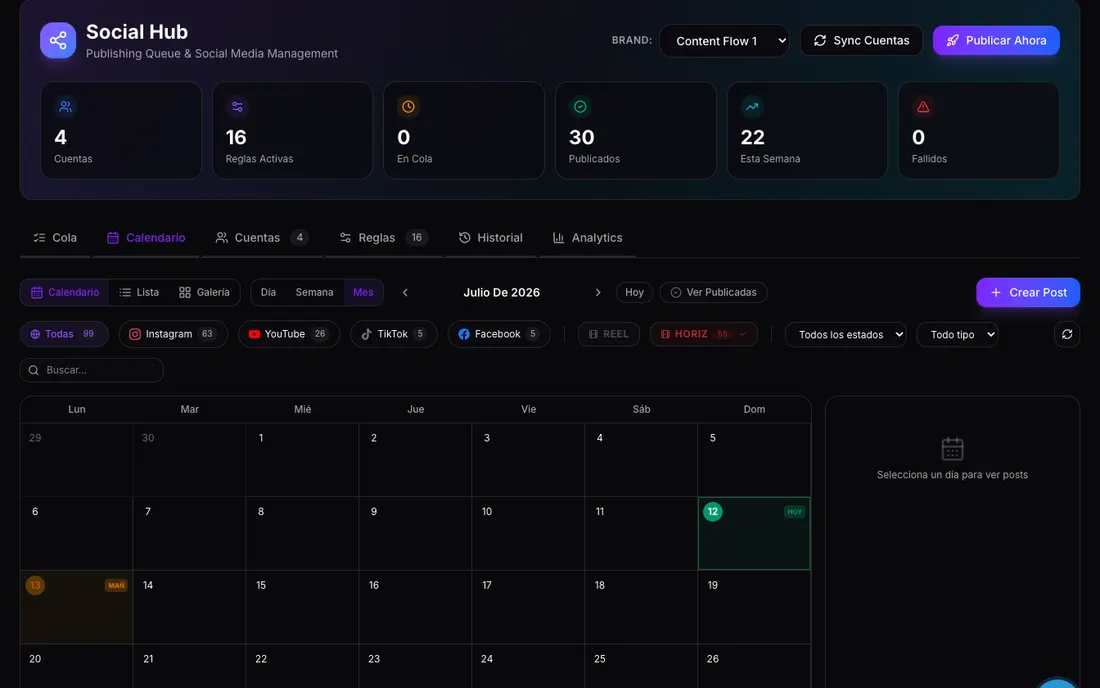
Task: Click the Reglas Activas sliders icon
Action: coord(237,107)
